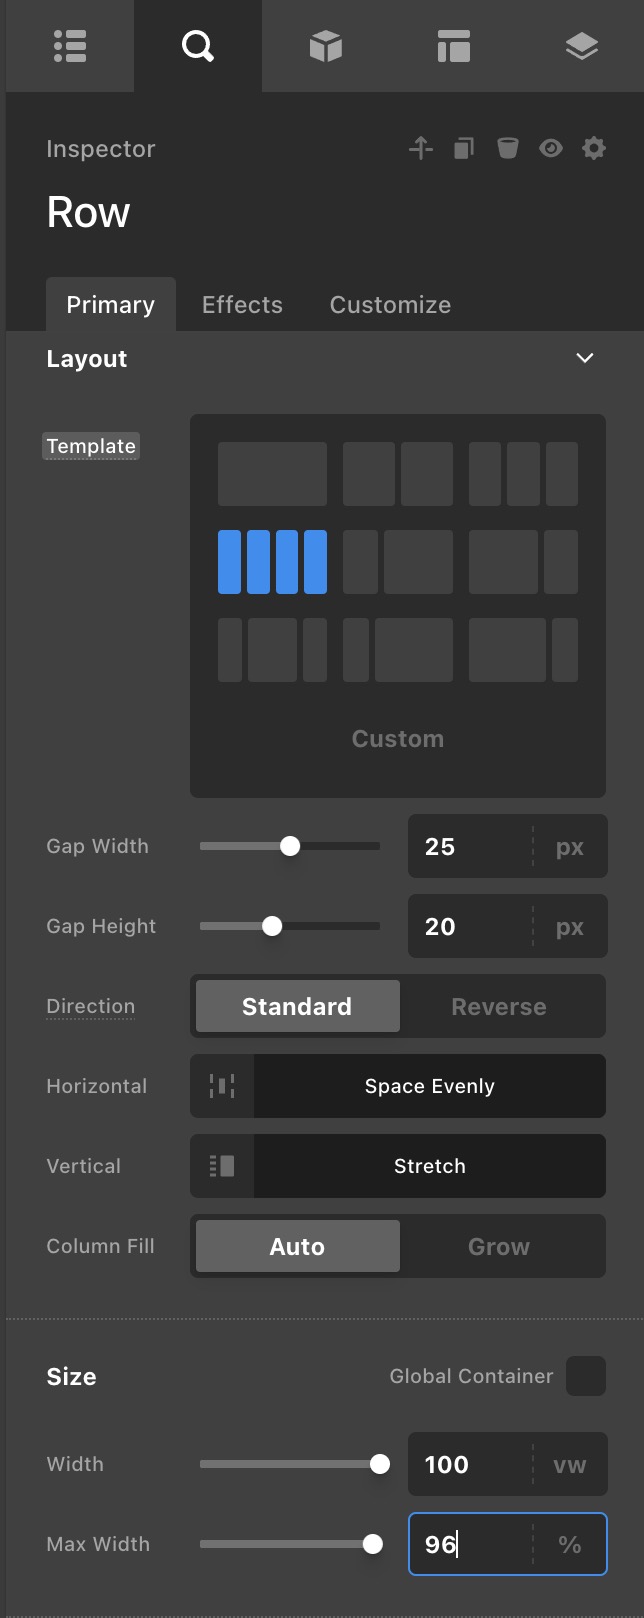644x1618 pixels.
Task: Set Column Fill to Grow
Action: (499, 1246)
